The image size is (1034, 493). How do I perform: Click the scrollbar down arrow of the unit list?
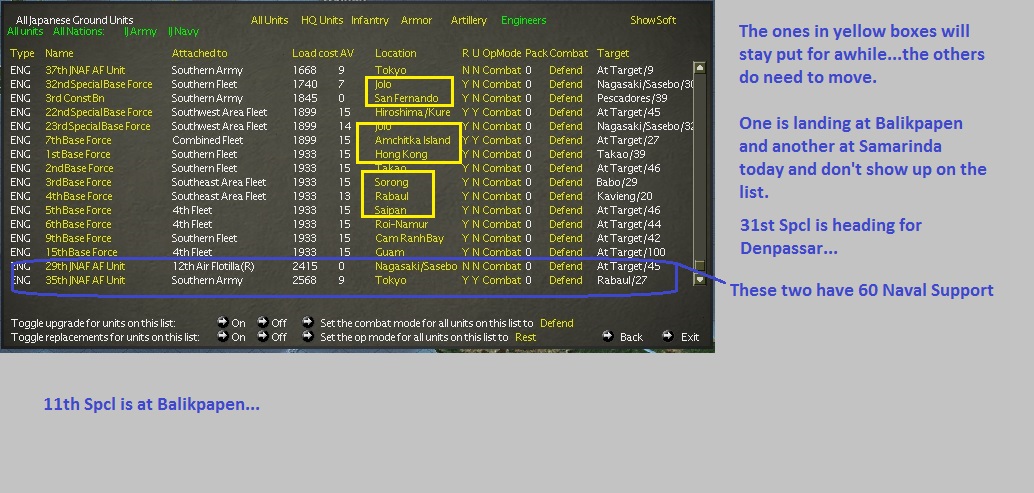(700, 279)
